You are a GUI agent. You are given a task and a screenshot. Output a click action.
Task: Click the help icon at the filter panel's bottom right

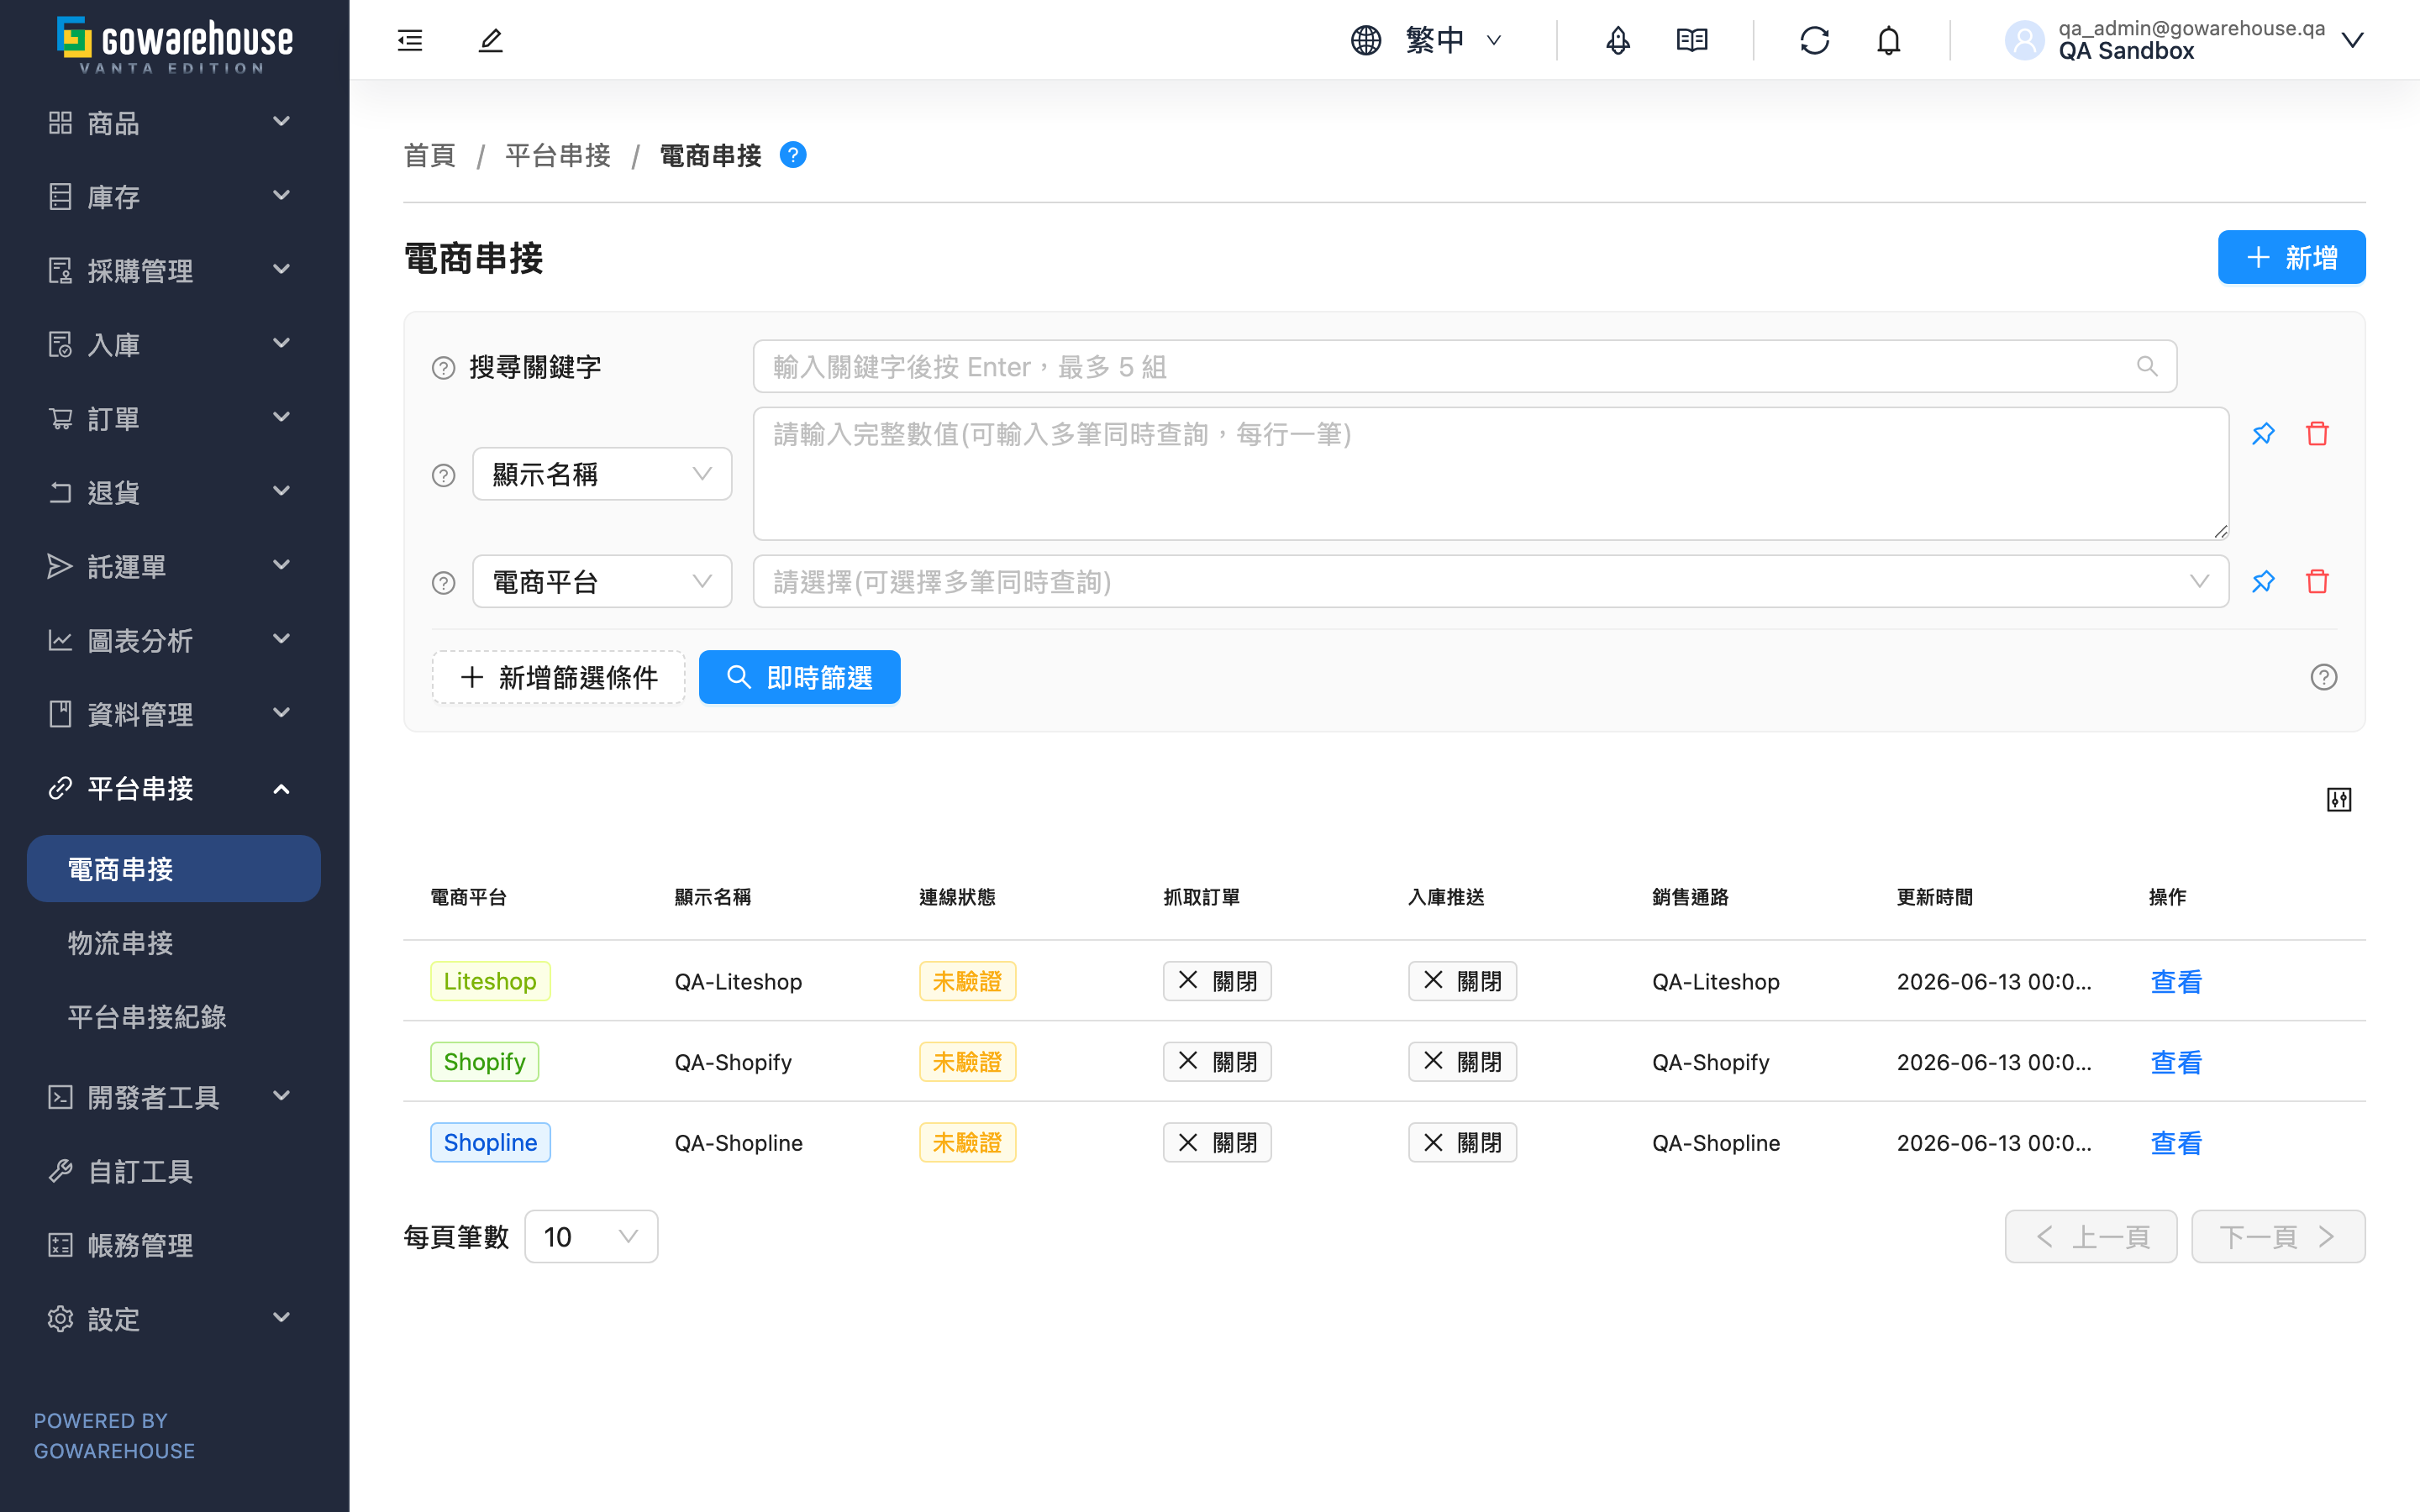(x=2324, y=677)
